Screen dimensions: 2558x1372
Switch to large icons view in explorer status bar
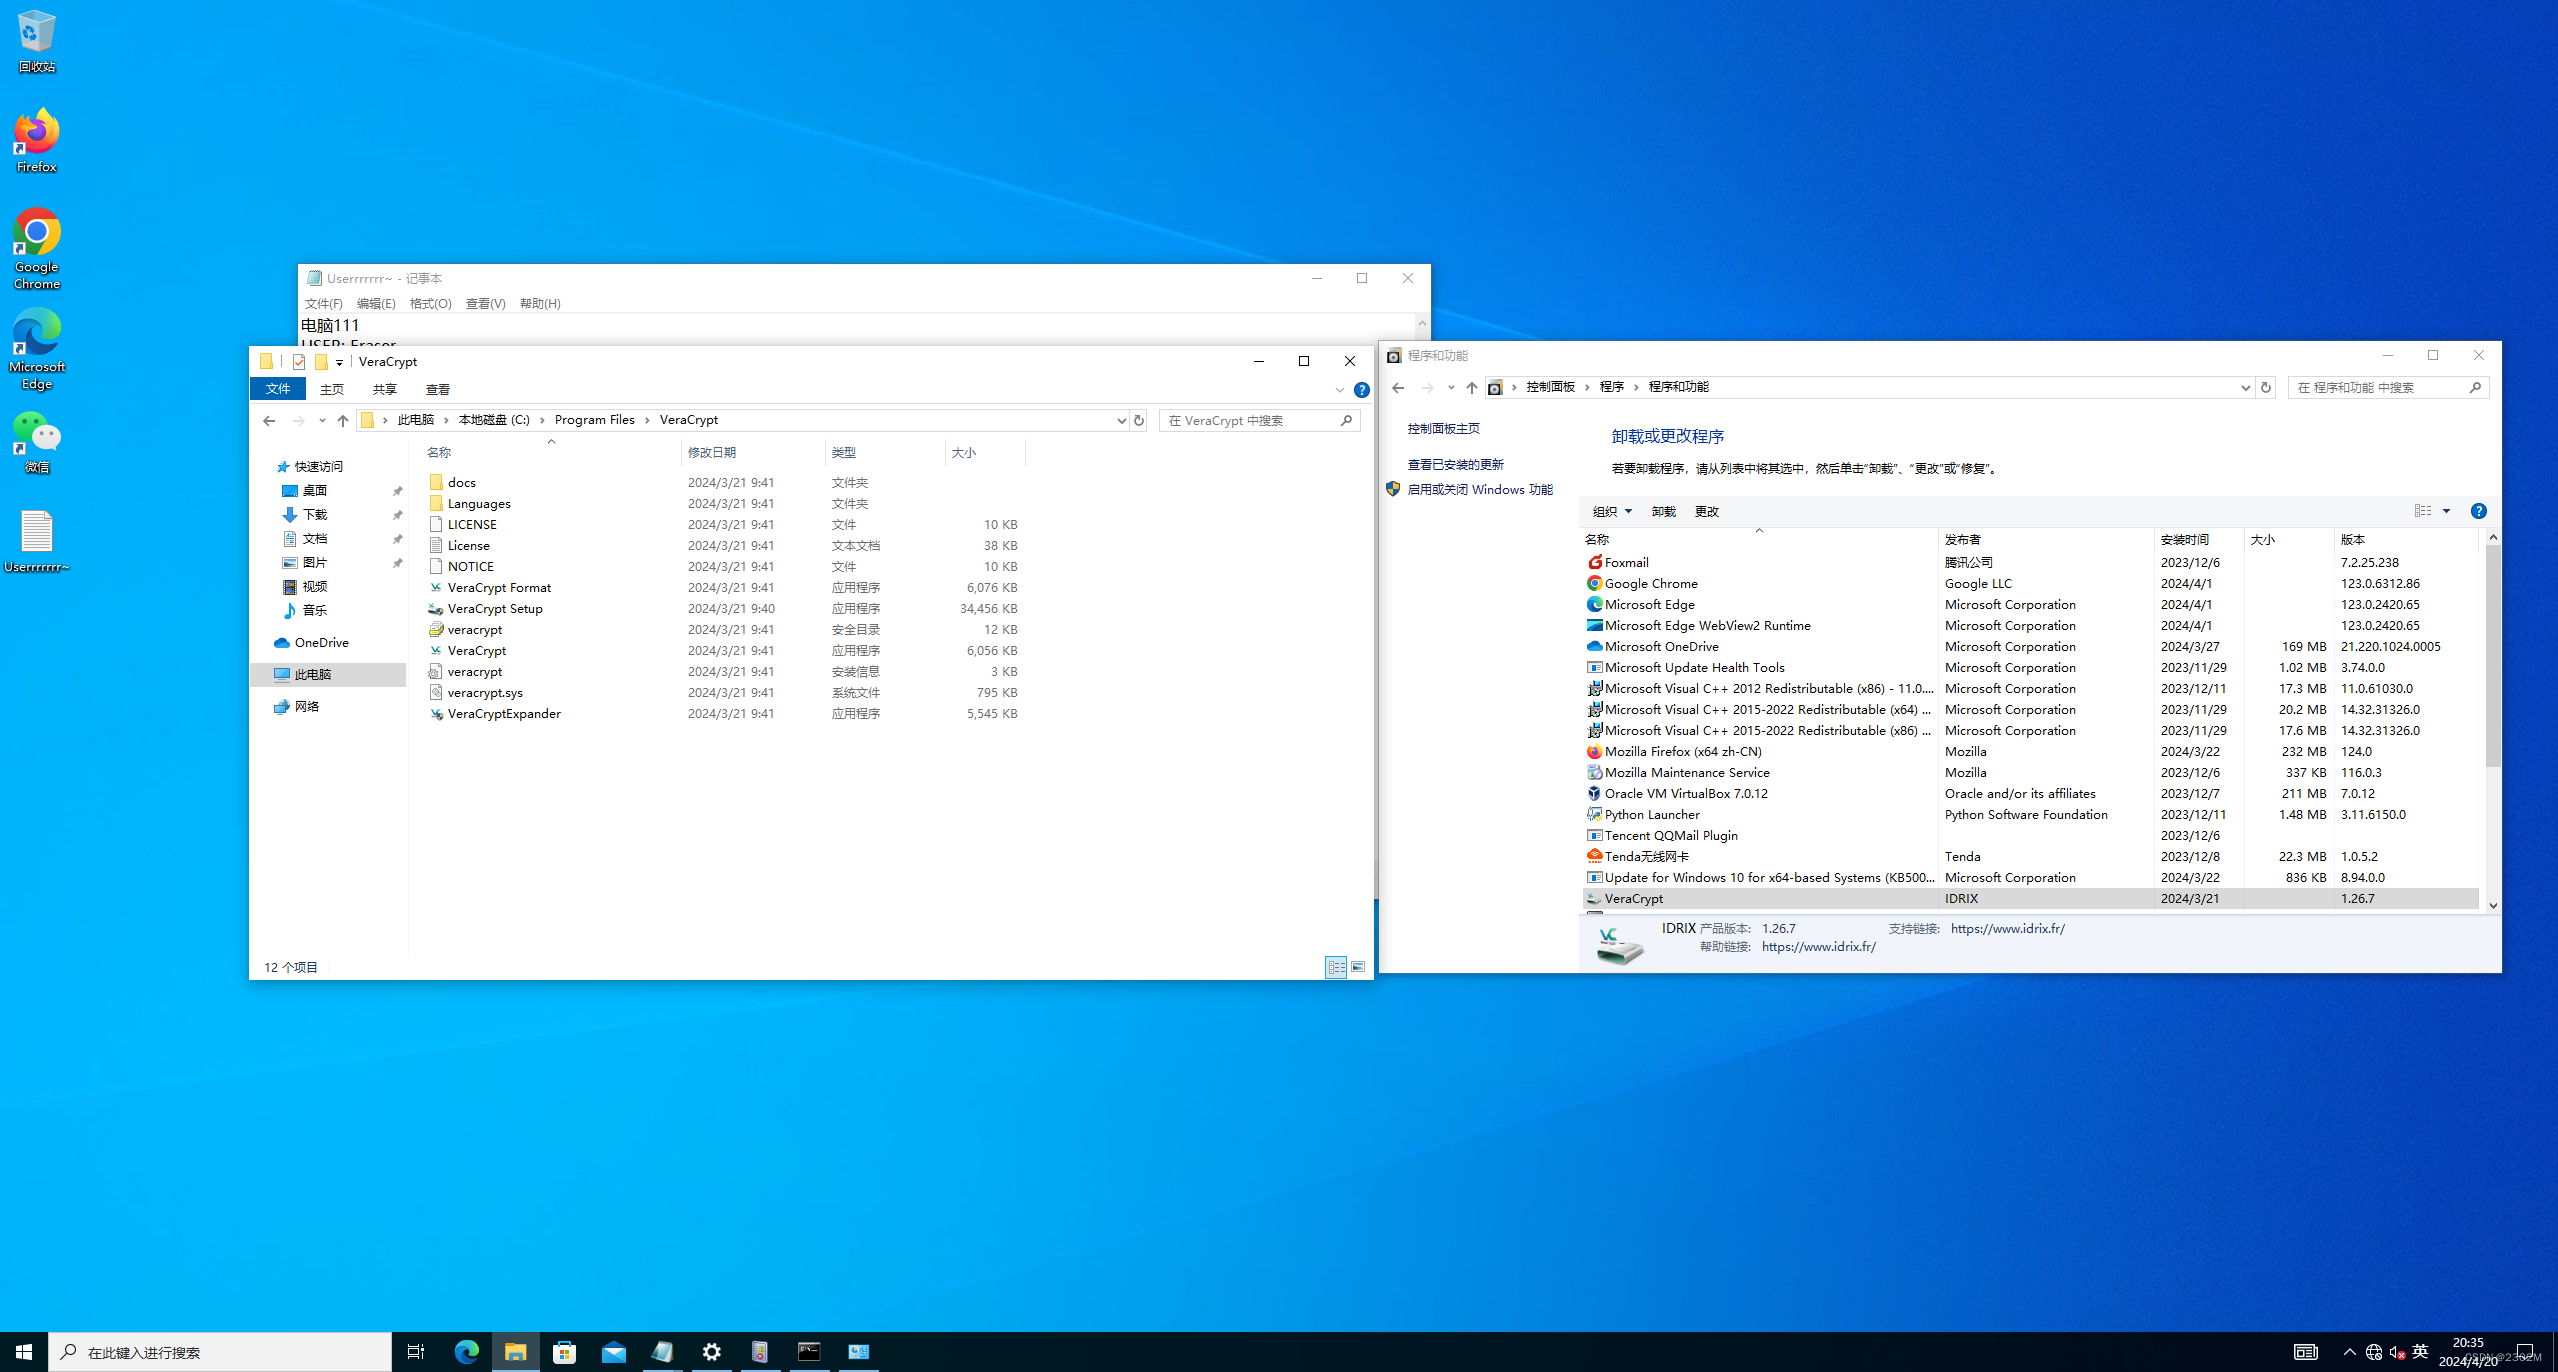click(x=1358, y=967)
